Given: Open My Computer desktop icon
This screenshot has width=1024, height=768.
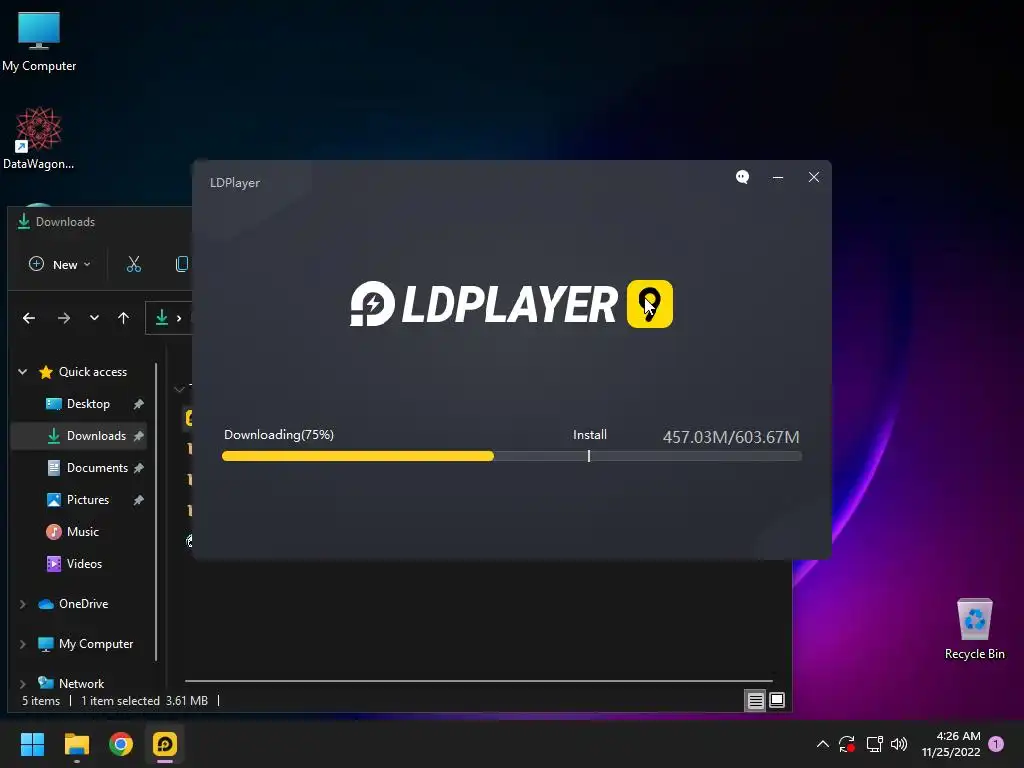Looking at the screenshot, I should pyautogui.click(x=39, y=42).
